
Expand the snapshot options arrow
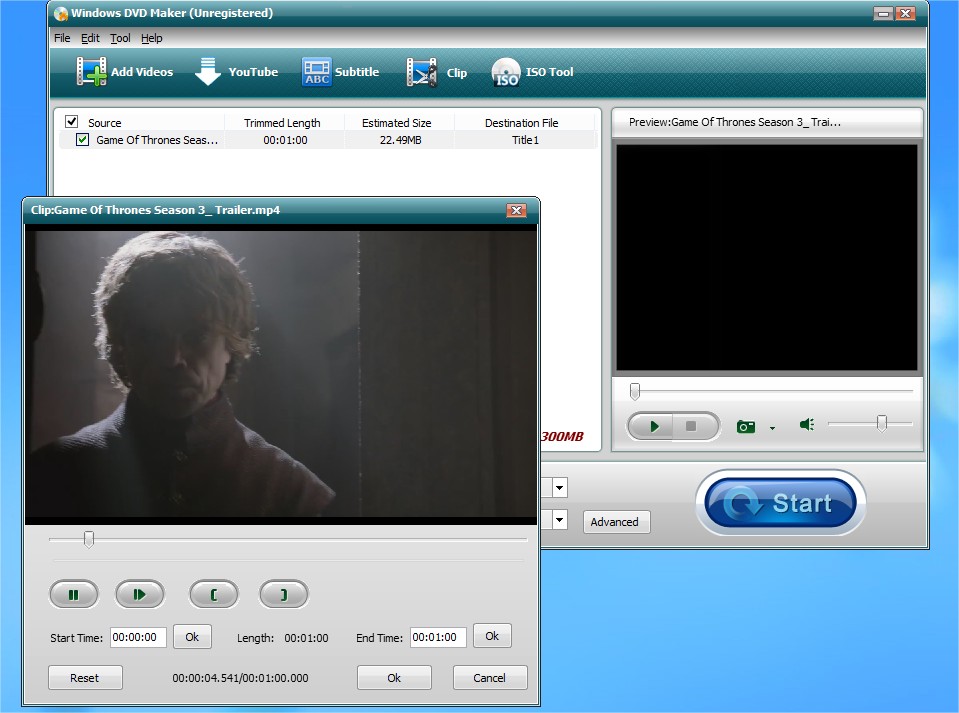click(772, 428)
